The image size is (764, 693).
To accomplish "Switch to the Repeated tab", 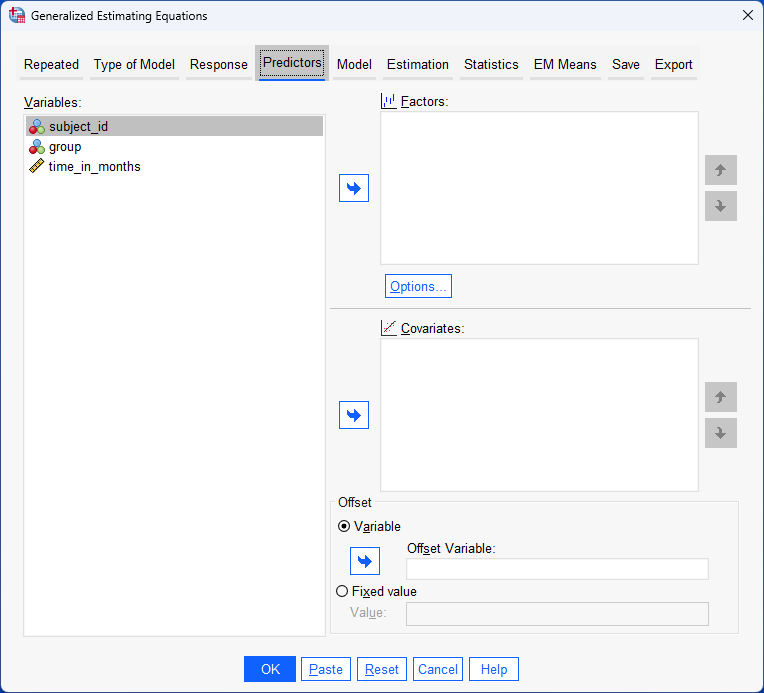I will pos(51,64).
